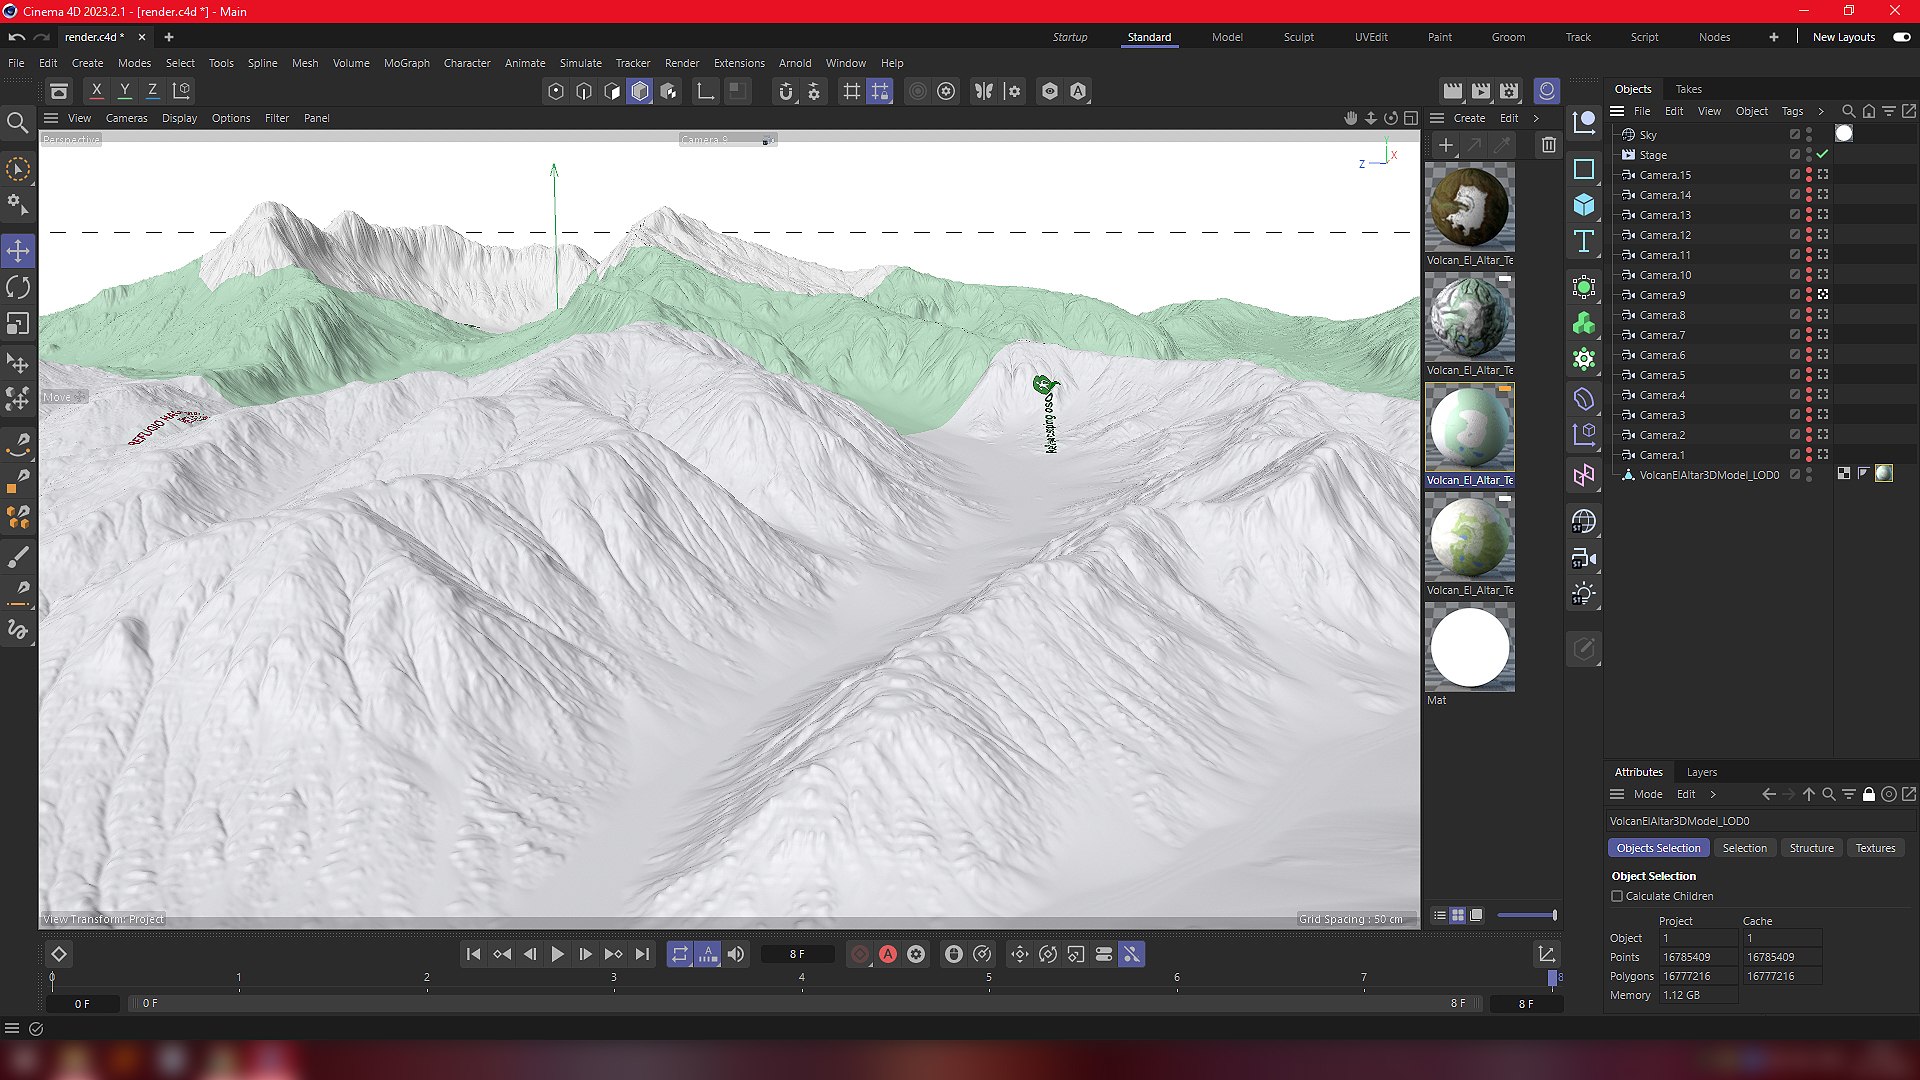Image resolution: width=1920 pixels, height=1080 pixels.
Task: Toggle Camera.9 active camera tag
Action: 1823,295
